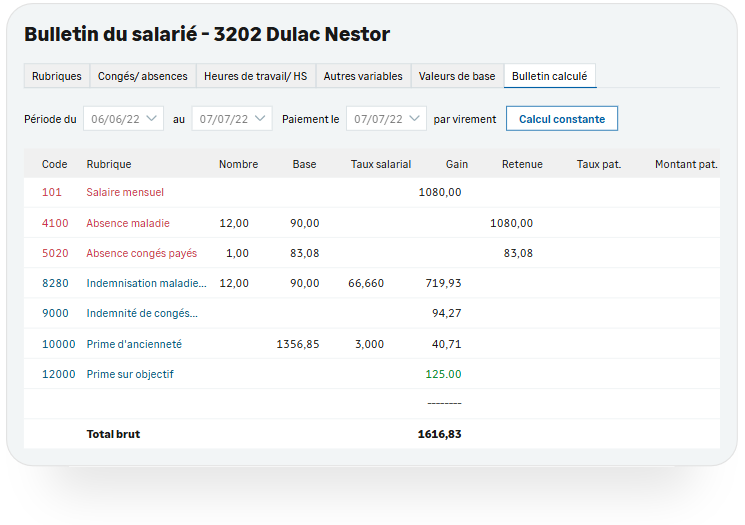This screenshot has width=745, height=525.
Task: Click the green 125.00 gain value
Action: pos(443,374)
